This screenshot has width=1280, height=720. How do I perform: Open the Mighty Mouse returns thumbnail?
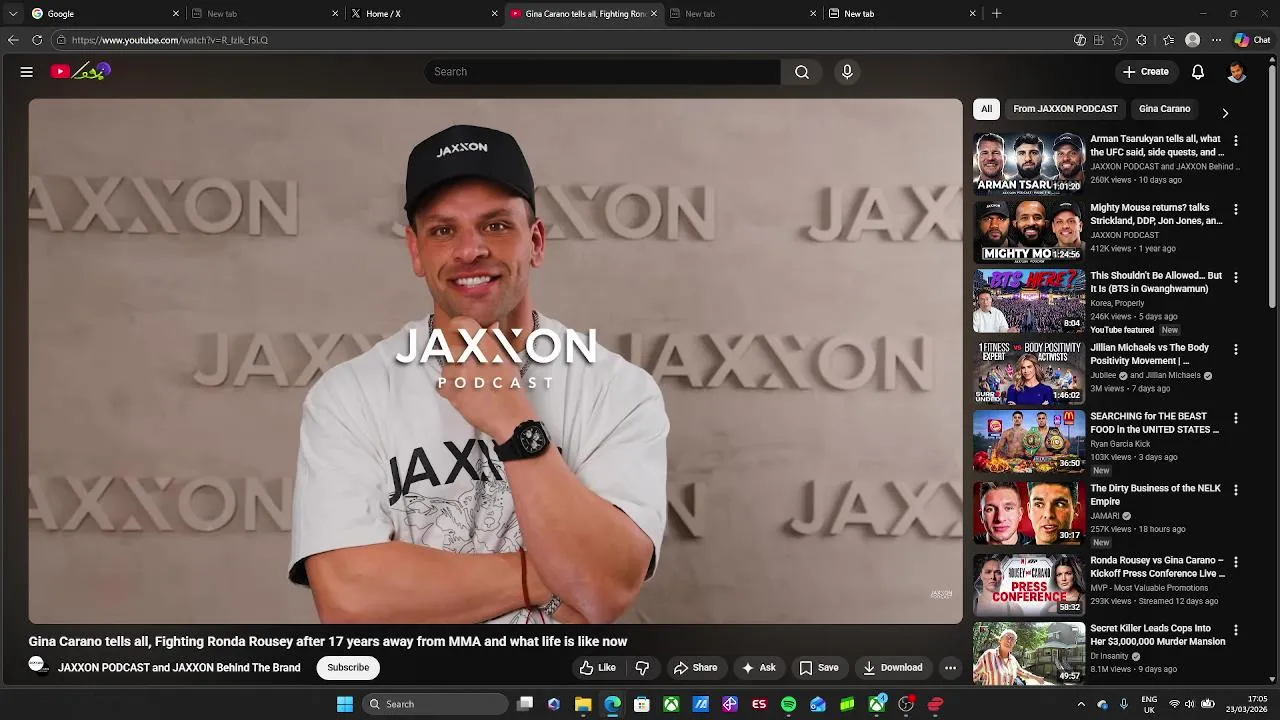(x=1029, y=232)
